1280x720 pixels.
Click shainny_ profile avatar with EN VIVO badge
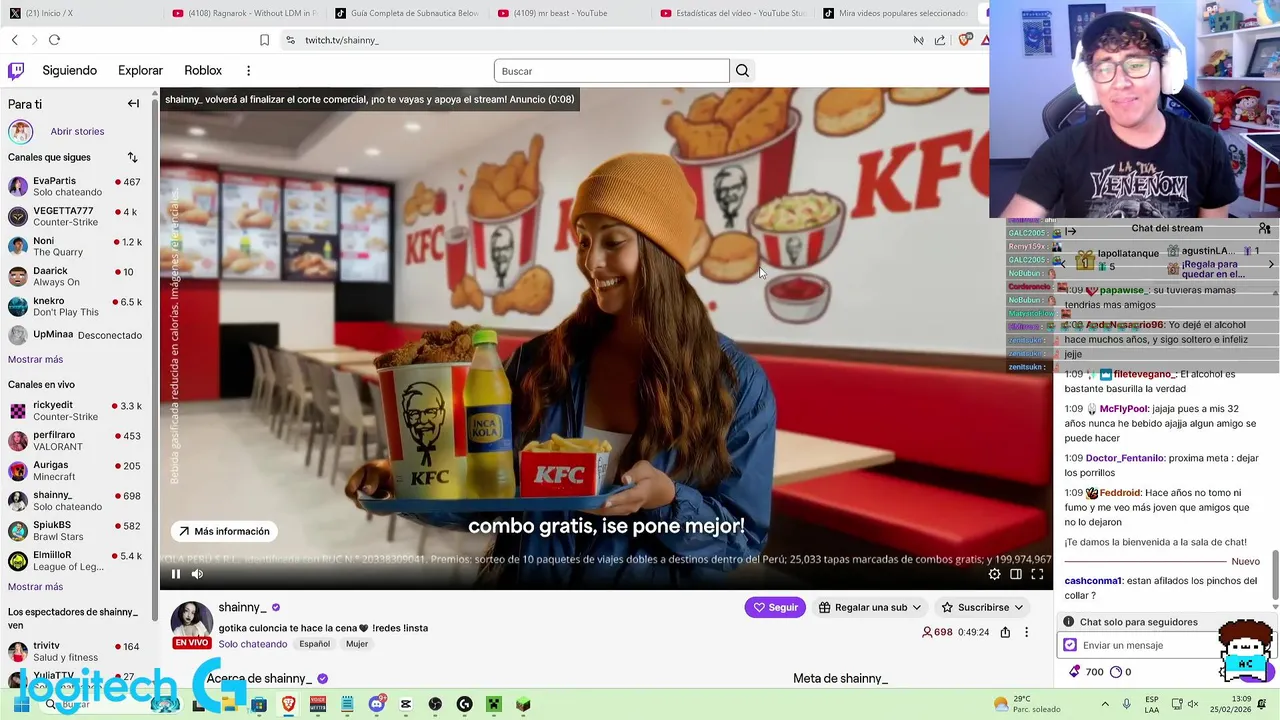click(191, 625)
